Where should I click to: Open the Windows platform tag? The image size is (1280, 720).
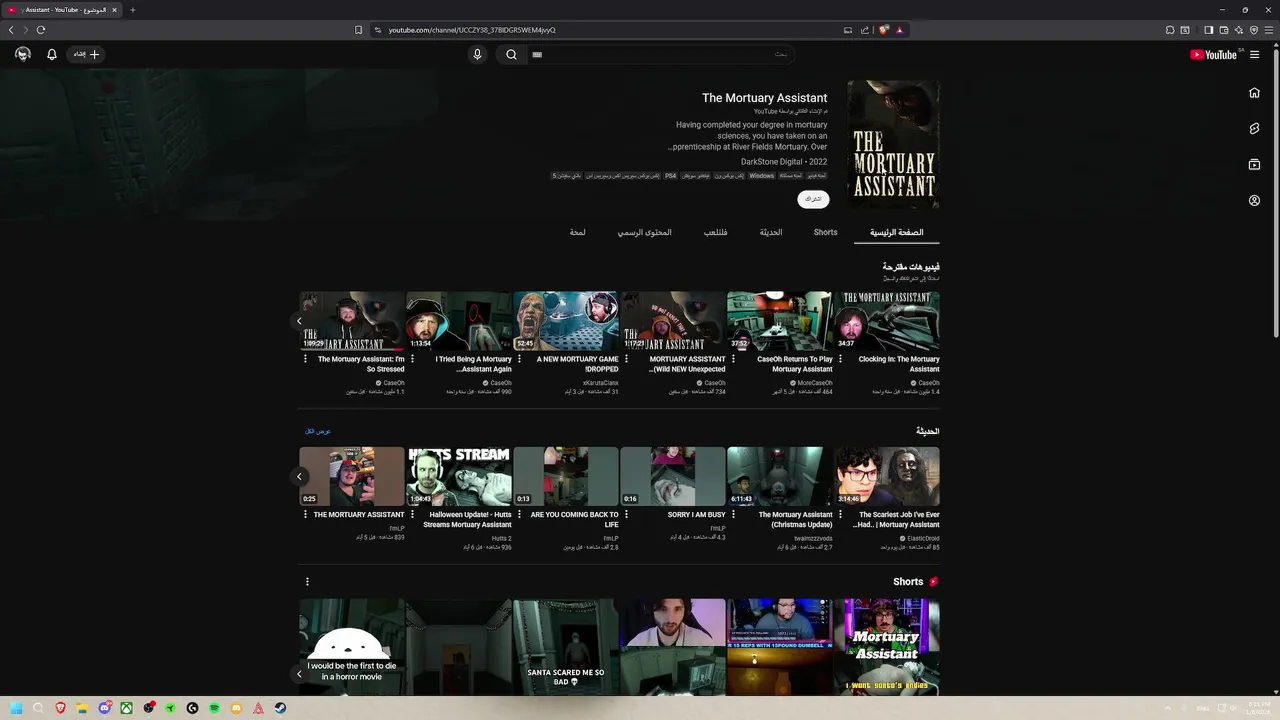coord(762,176)
